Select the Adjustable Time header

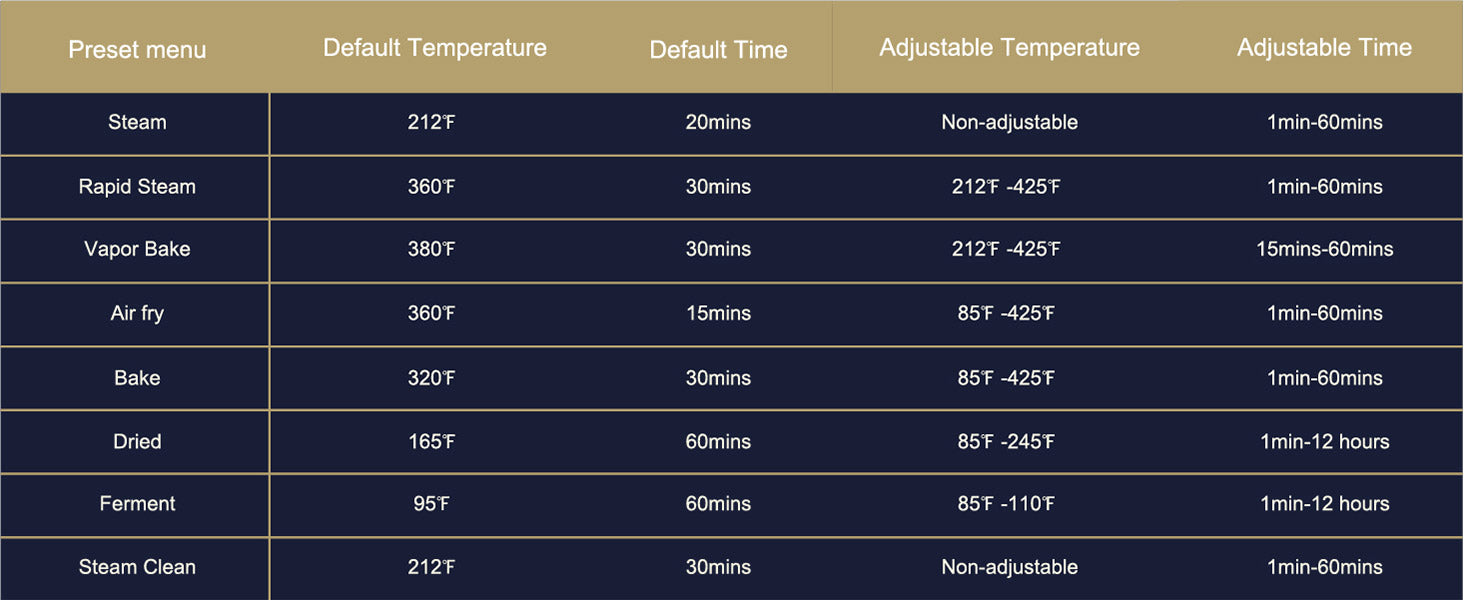click(1324, 47)
